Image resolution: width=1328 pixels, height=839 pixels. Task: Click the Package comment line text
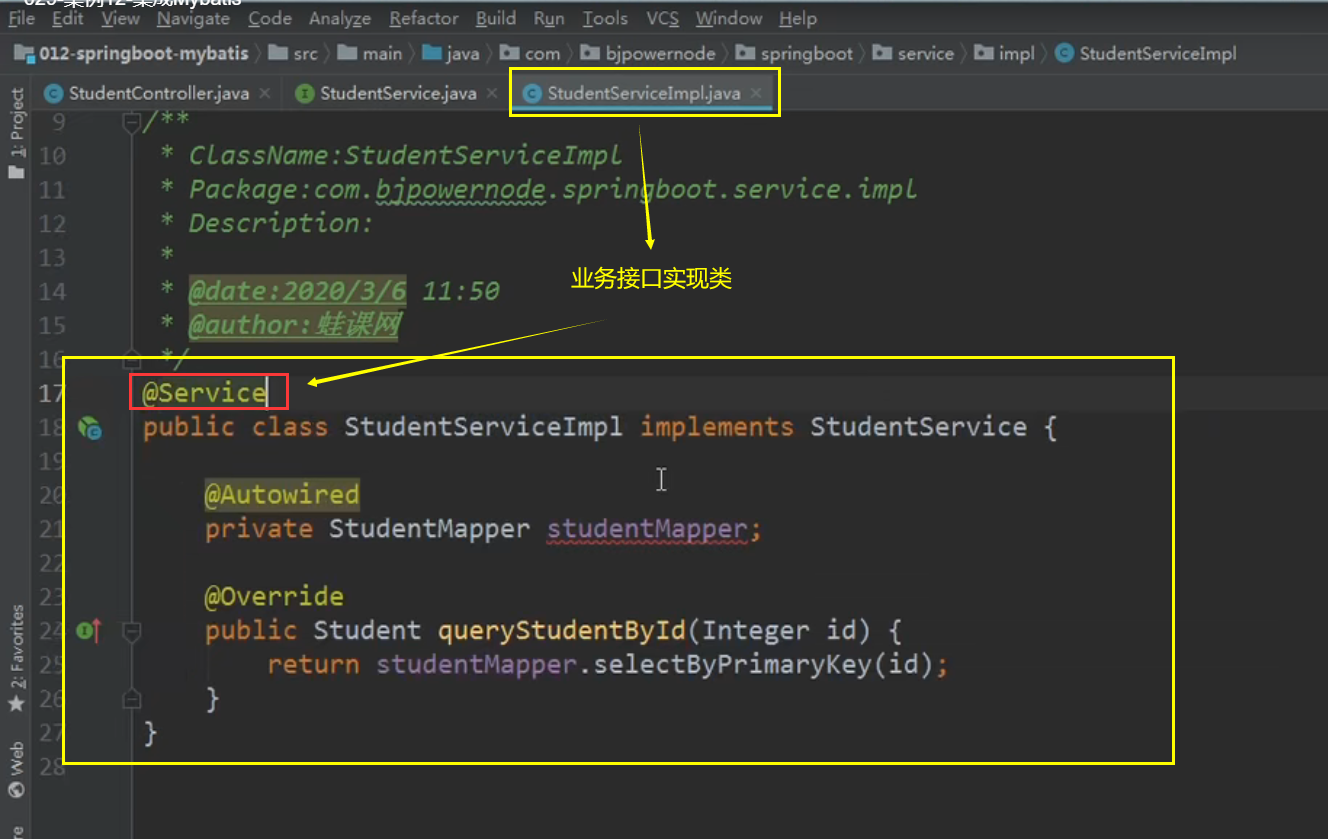coord(552,189)
